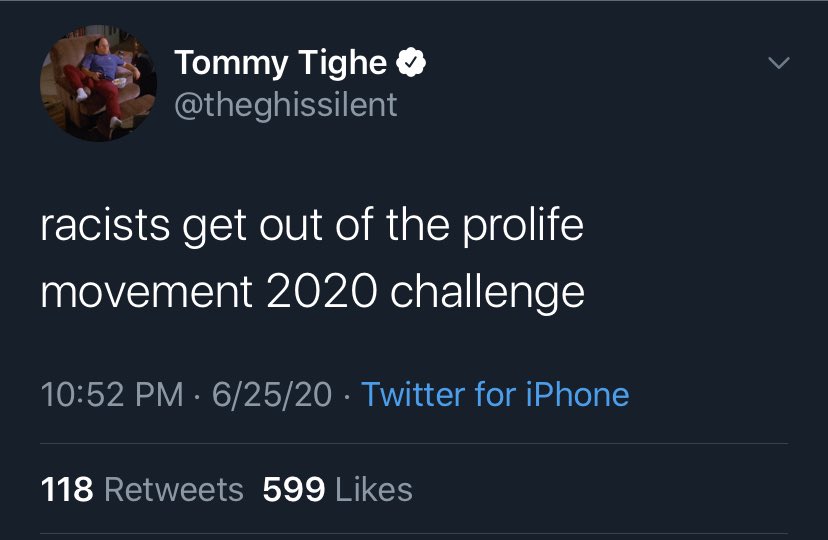Image resolution: width=828 pixels, height=540 pixels.
Task: Click the 6/25/20 date
Action: (x=272, y=394)
